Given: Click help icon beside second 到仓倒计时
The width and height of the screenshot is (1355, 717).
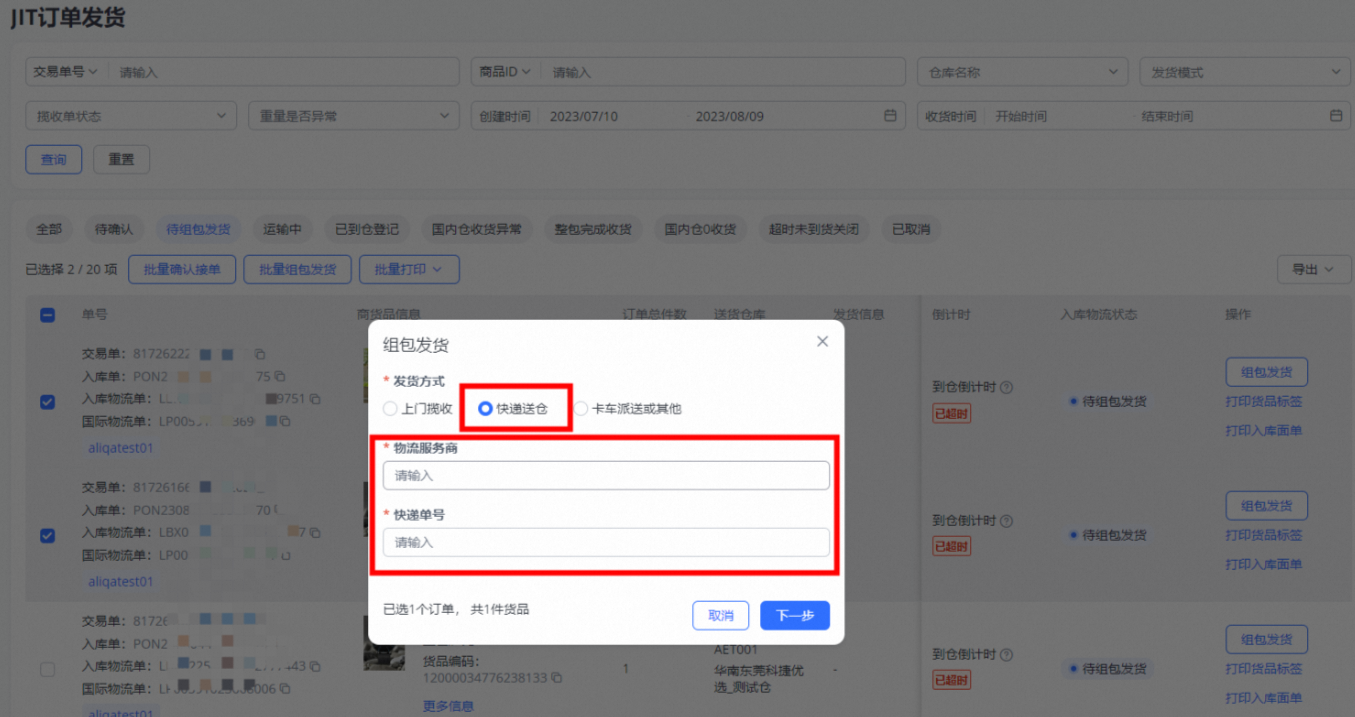Looking at the screenshot, I should point(1006,521).
